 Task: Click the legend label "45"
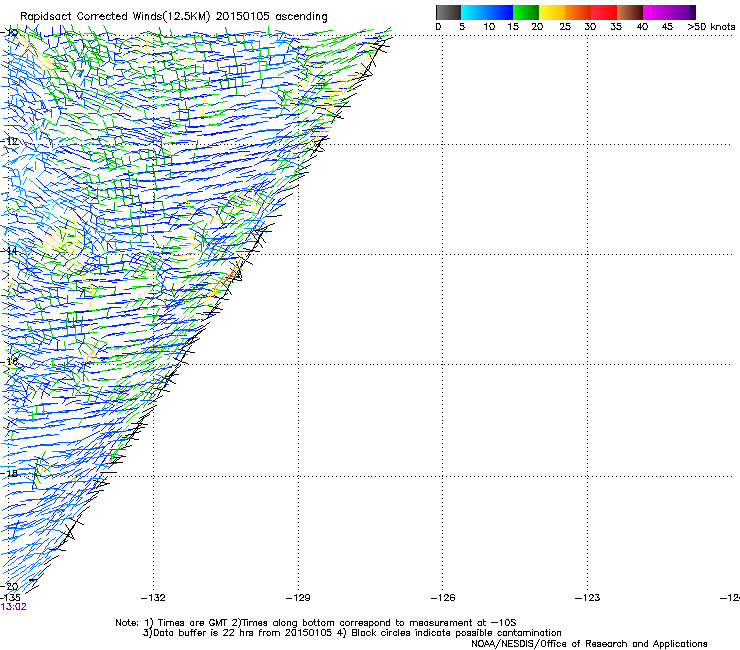(667, 27)
